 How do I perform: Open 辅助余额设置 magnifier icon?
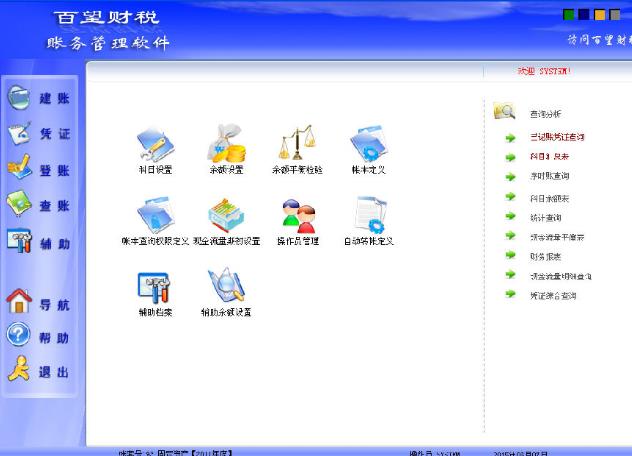[226, 288]
